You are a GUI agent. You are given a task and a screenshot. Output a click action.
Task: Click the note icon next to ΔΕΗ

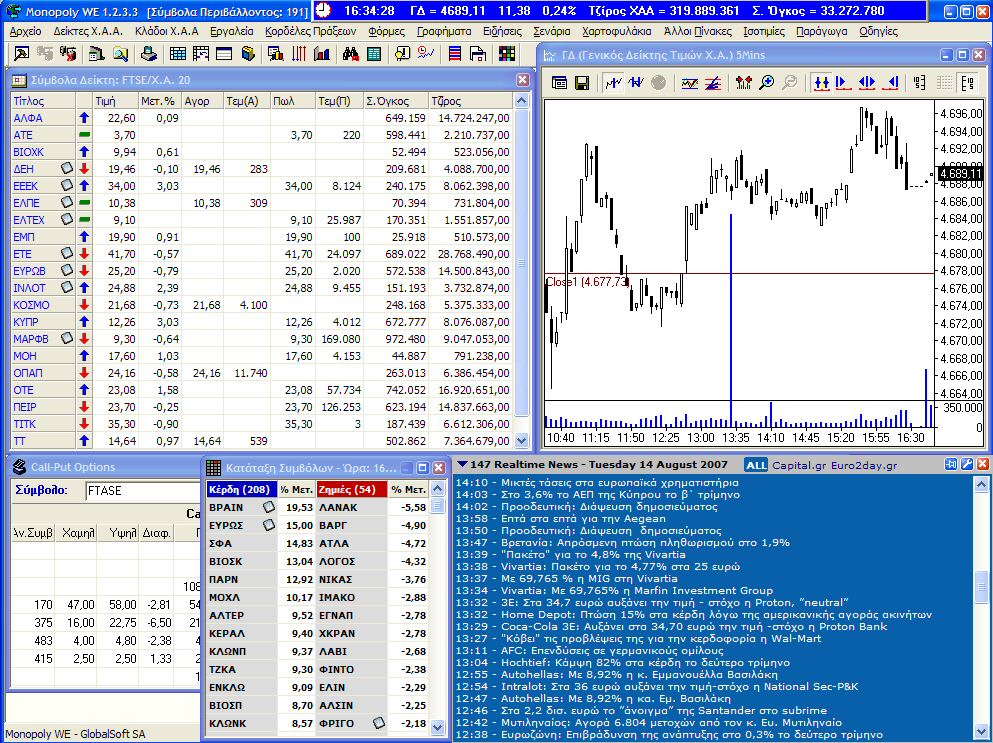point(67,168)
